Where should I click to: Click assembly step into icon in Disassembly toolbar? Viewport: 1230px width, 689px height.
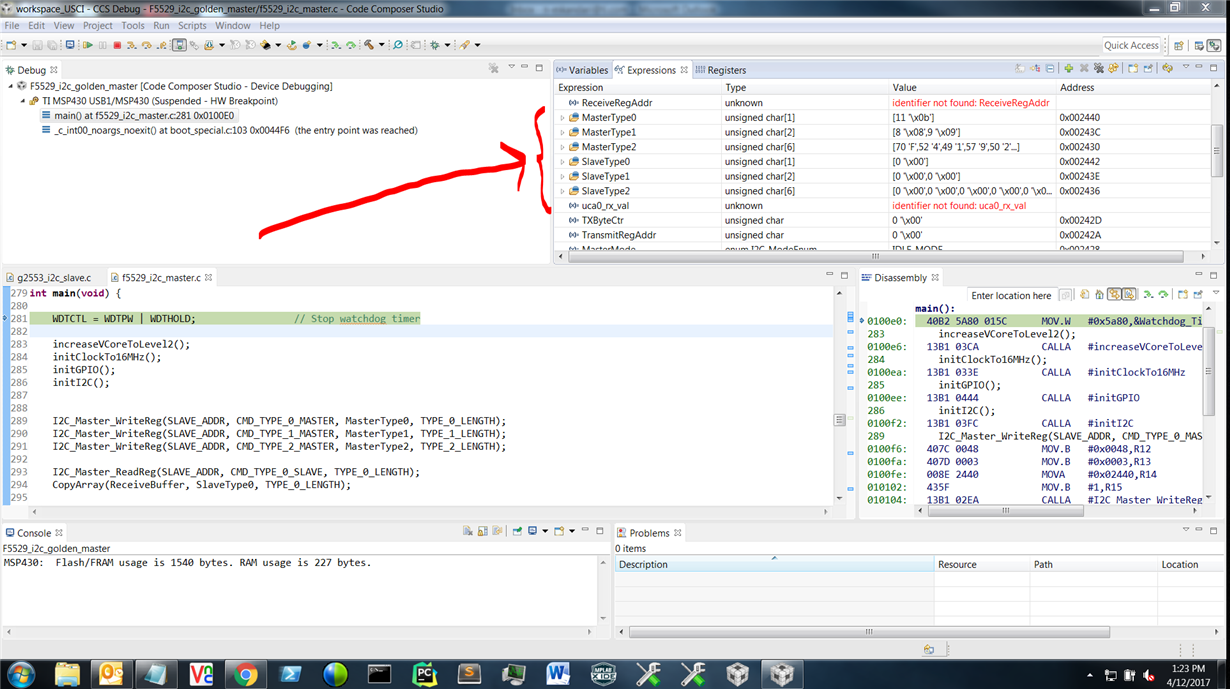pyautogui.click(x=1148, y=295)
